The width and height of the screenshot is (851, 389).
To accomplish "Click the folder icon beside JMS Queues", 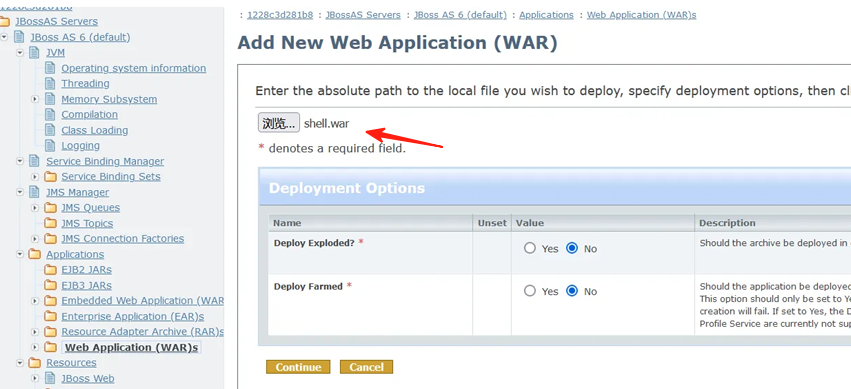I will [x=50, y=207].
